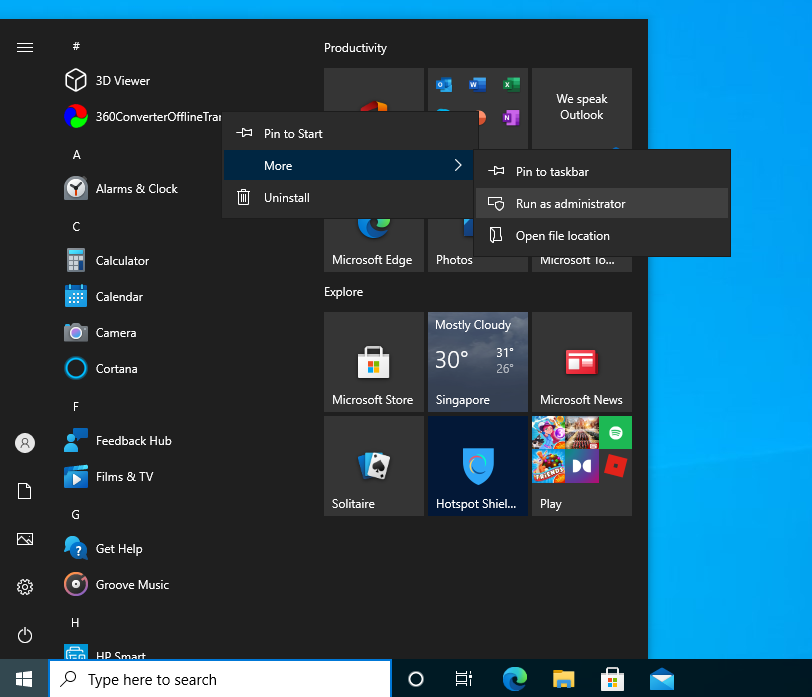Viewport: 812px width, 697px height.
Task: Click the Candy Crush Friends icon in Play tile
Action: point(548,466)
